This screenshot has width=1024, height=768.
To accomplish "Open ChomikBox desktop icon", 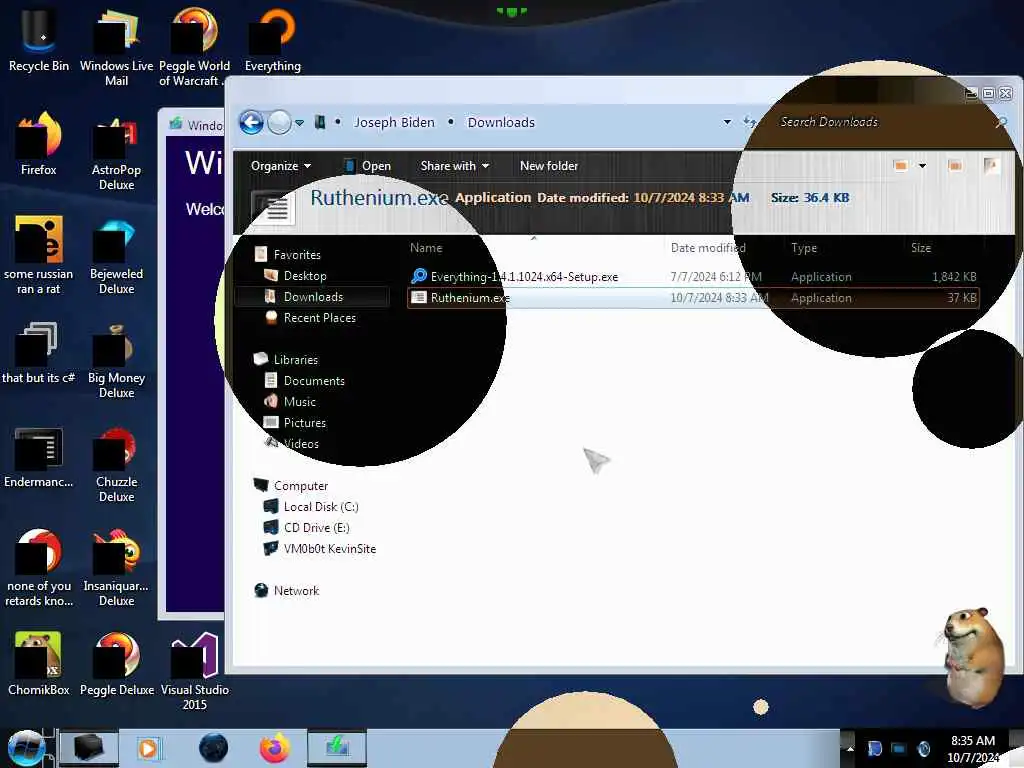I will (39, 664).
